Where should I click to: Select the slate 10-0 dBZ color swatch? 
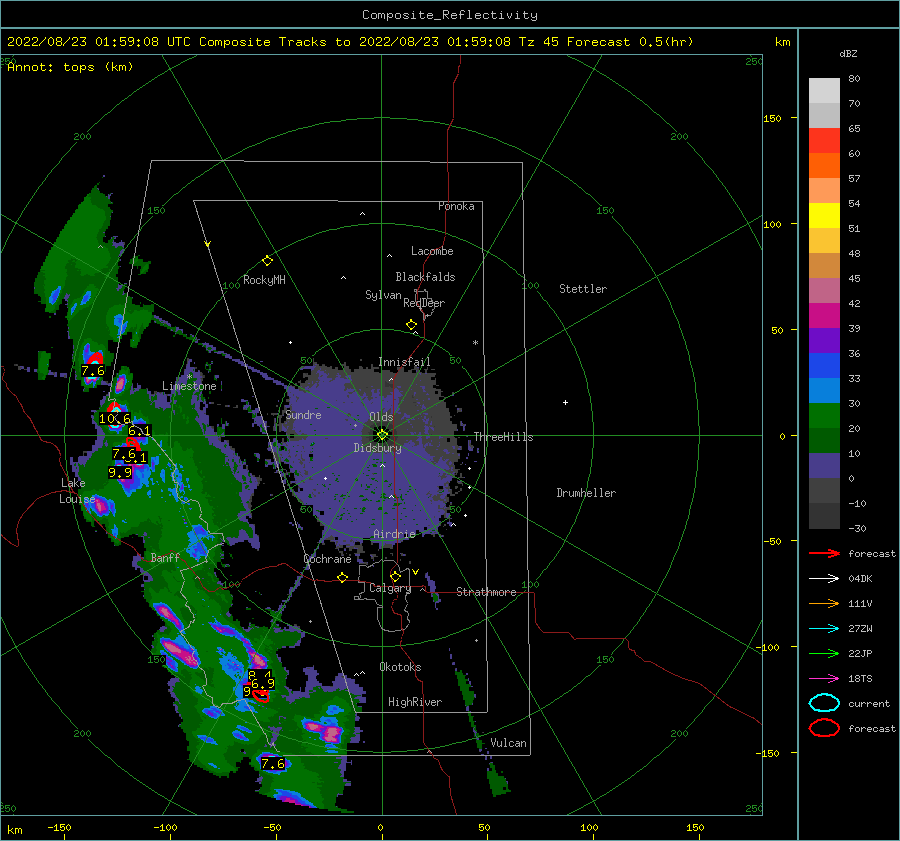click(x=824, y=466)
